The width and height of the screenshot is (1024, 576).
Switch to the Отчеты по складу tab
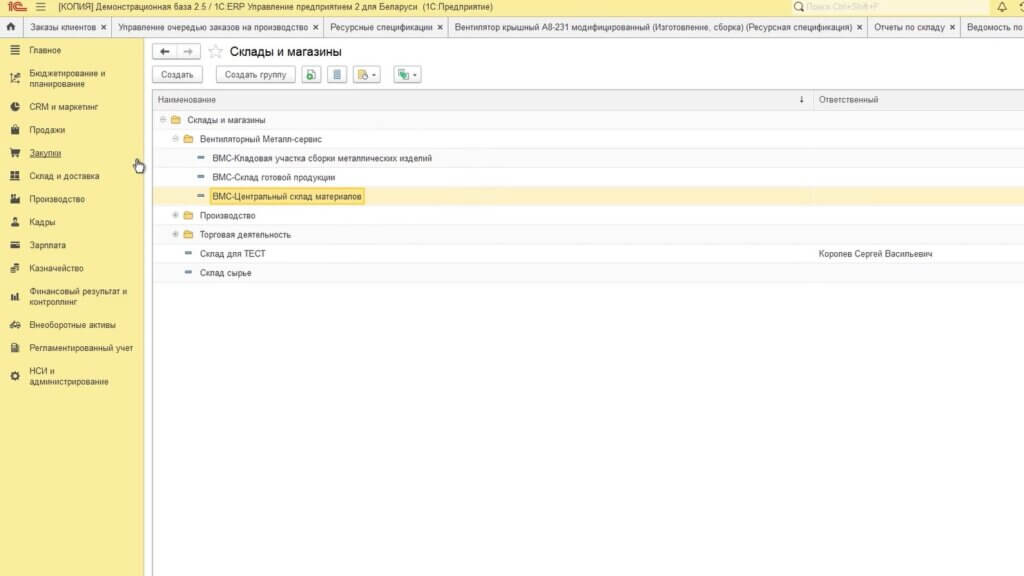click(908, 27)
